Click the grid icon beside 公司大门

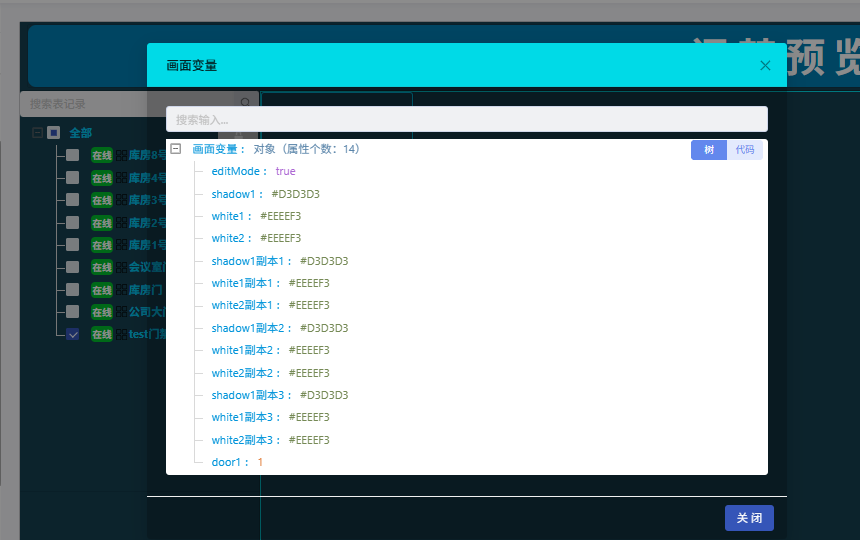(x=121, y=312)
